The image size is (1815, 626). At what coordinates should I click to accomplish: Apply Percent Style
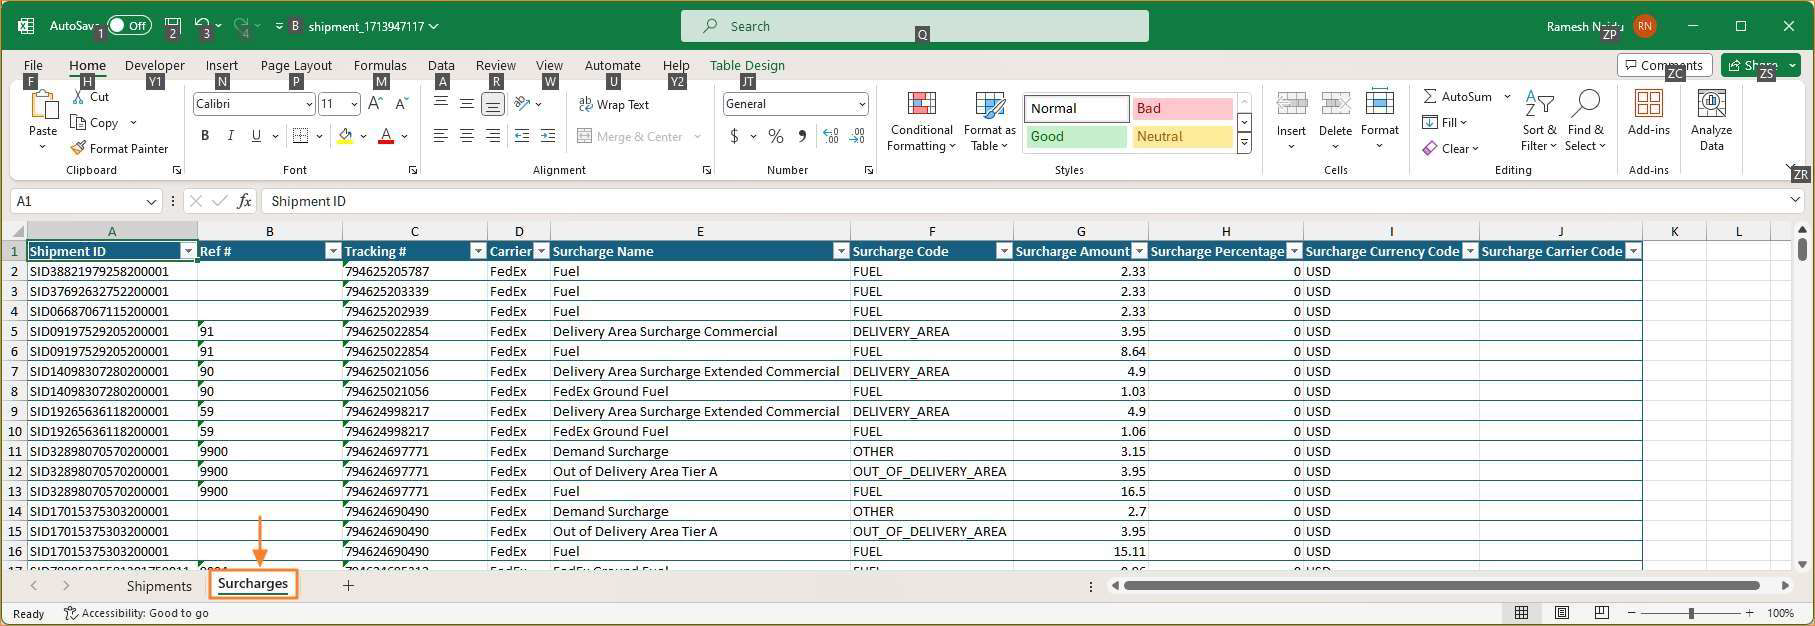(x=776, y=136)
